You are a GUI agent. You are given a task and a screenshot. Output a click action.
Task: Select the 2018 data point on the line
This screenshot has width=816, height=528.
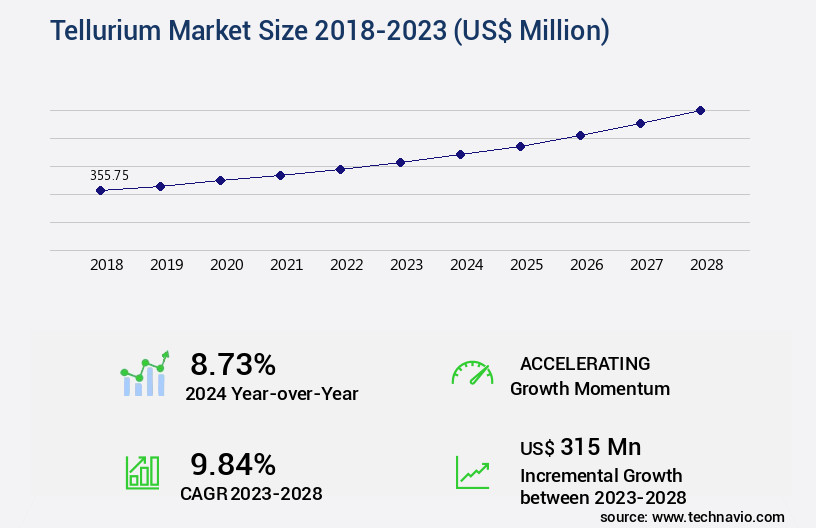click(x=100, y=190)
